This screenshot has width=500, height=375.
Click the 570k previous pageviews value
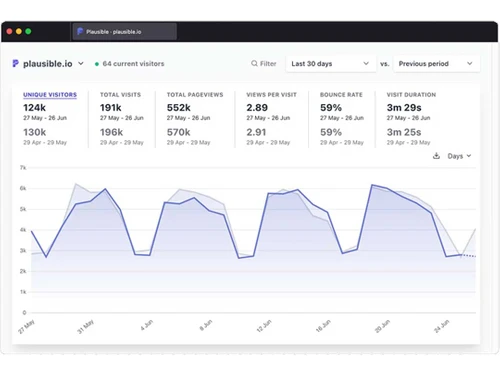(179, 132)
